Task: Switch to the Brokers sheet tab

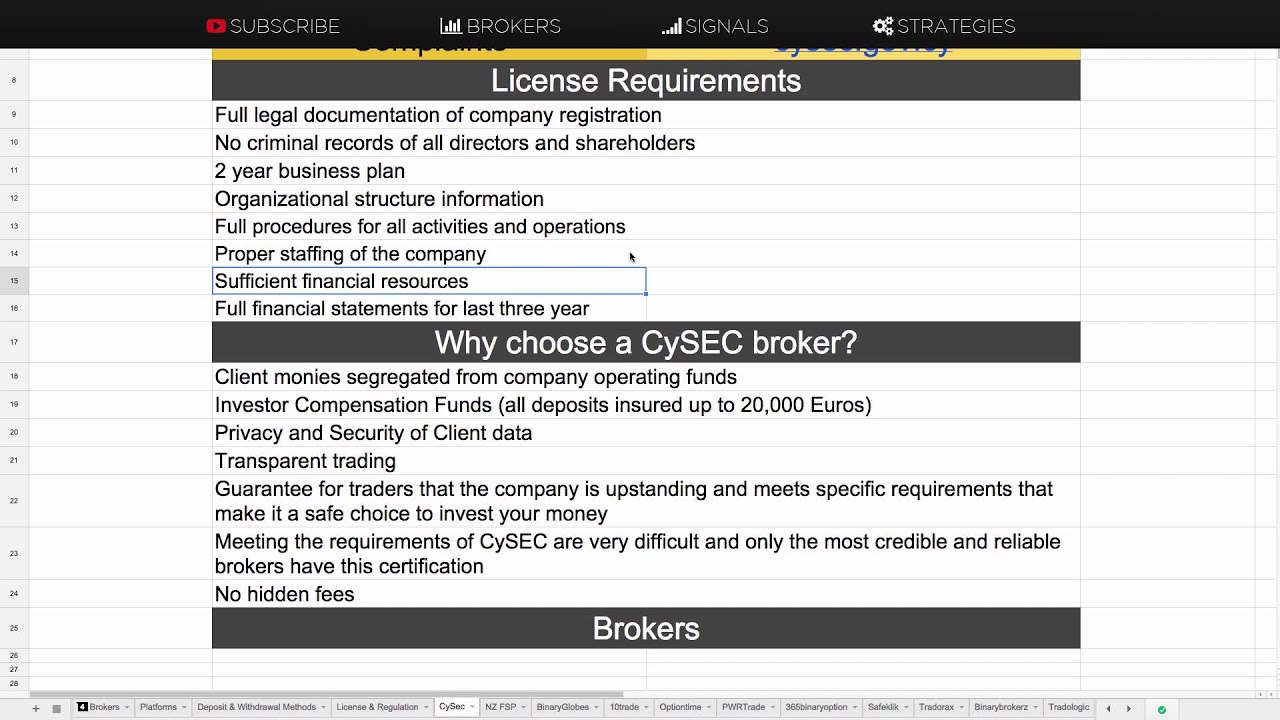Action: click(104, 707)
